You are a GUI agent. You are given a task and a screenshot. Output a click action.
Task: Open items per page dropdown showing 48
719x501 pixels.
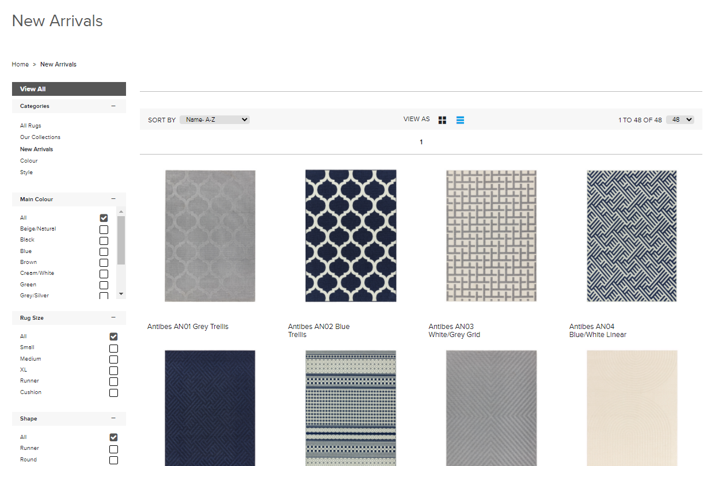tap(680, 120)
